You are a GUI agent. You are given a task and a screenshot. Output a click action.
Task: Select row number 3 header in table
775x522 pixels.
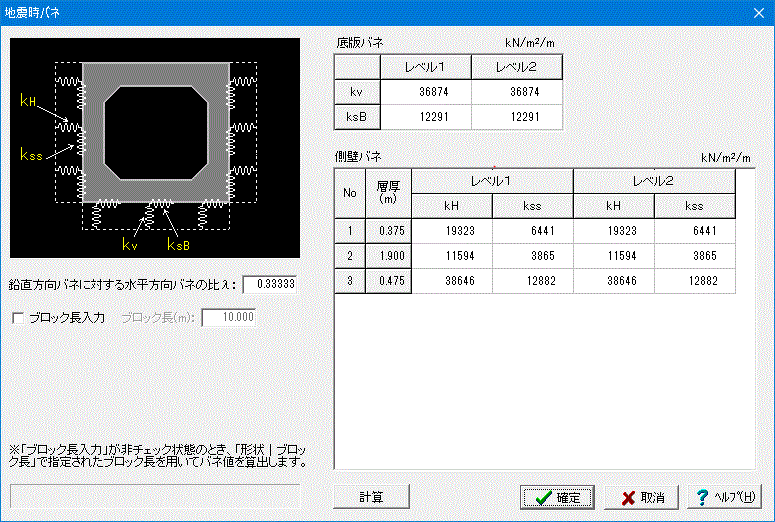(x=350, y=281)
